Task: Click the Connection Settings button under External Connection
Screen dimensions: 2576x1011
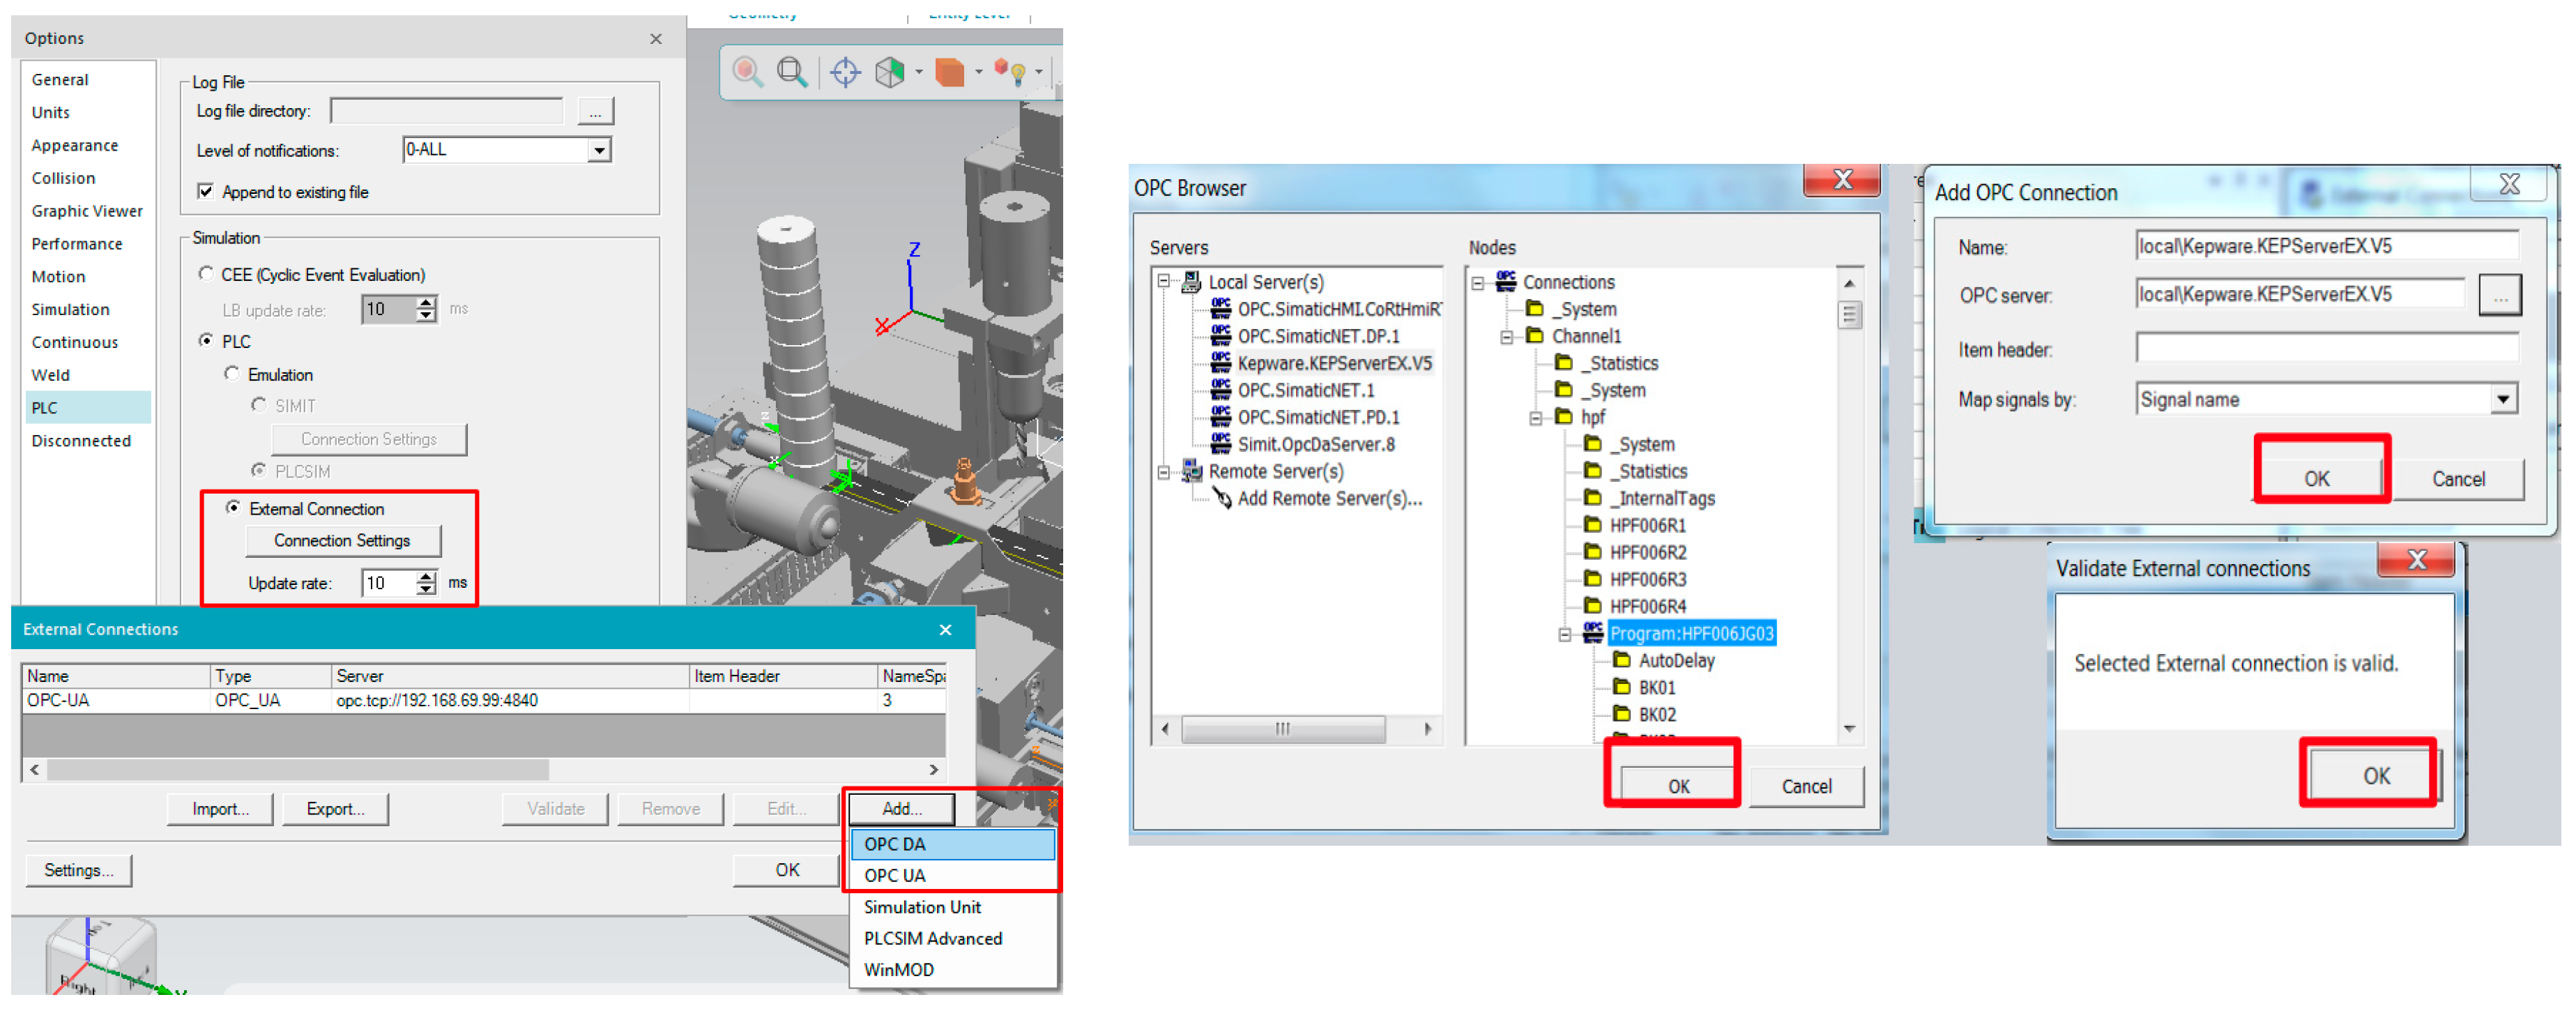Action: point(342,540)
